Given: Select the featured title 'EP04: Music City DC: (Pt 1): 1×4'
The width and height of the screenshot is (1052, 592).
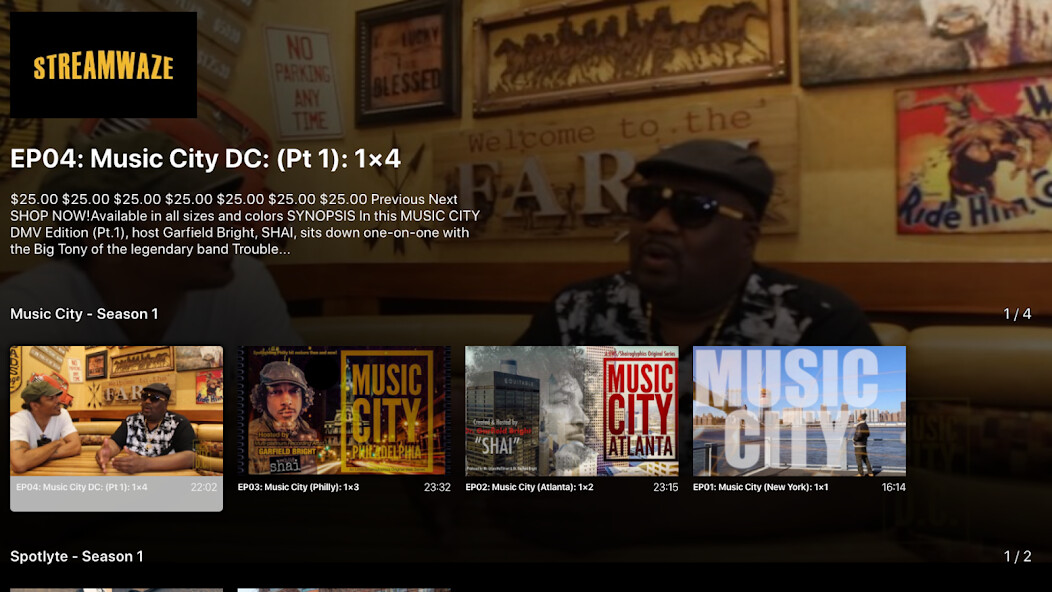Looking at the screenshot, I should [205, 158].
